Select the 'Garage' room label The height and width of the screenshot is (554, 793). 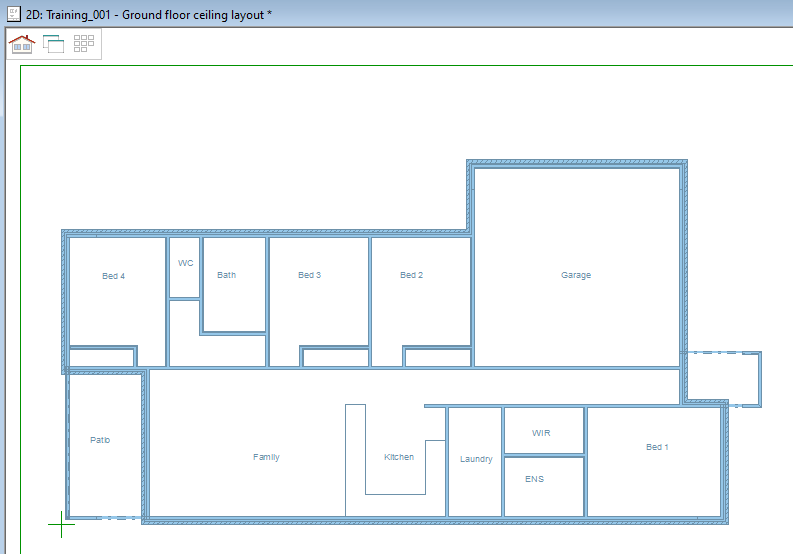tap(576, 275)
